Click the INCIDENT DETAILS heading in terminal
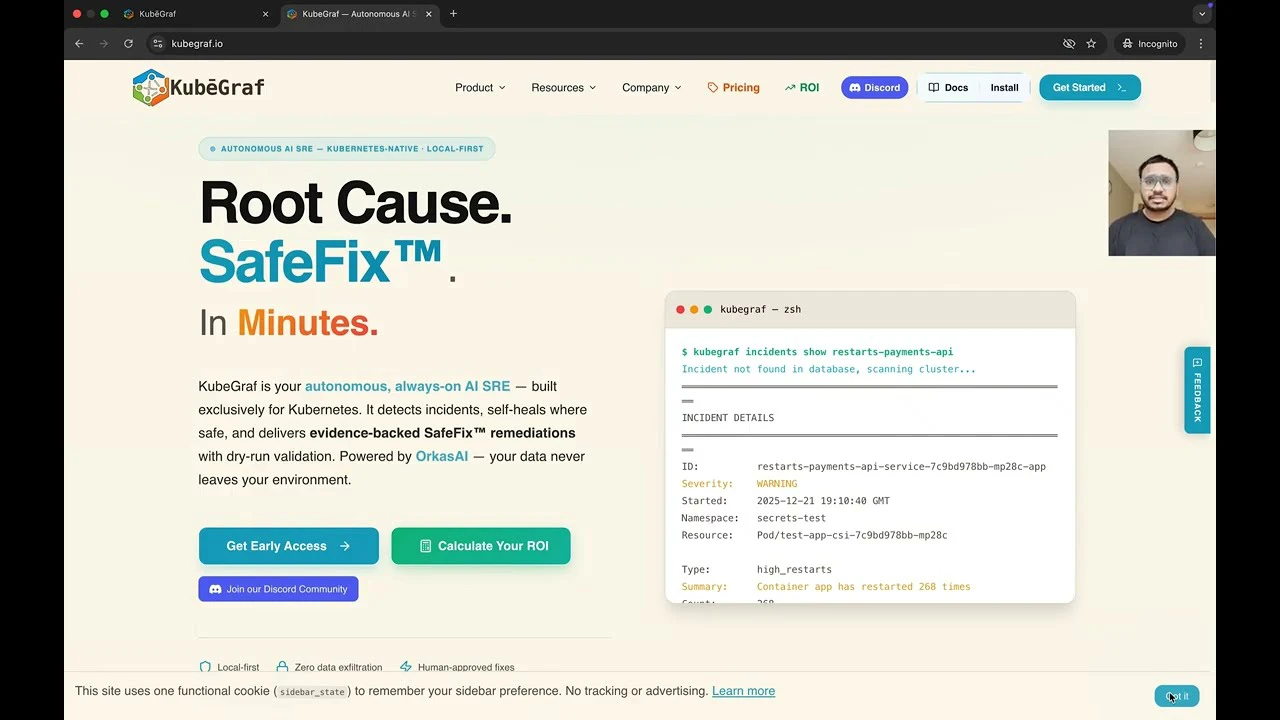 pyautogui.click(x=728, y=418)
